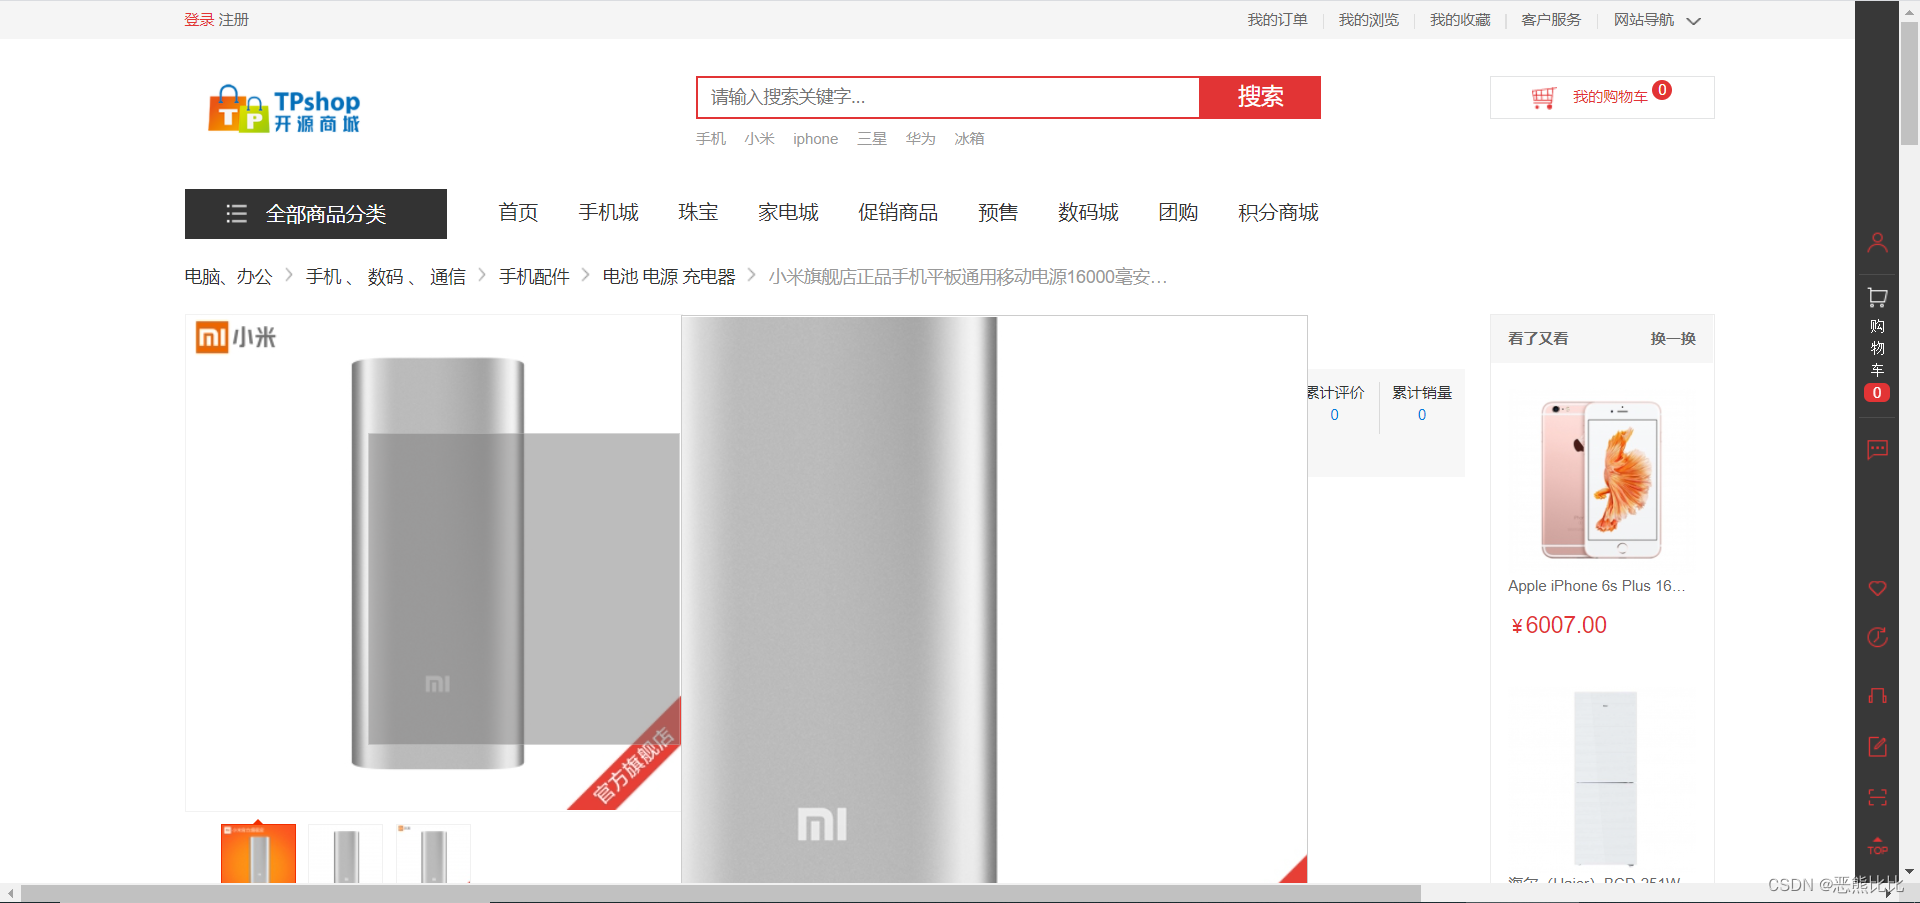Click the sidebar heart favorites icon
Image resolution: width=1920 pixels, height=903 pixels.
point(1877,588)
